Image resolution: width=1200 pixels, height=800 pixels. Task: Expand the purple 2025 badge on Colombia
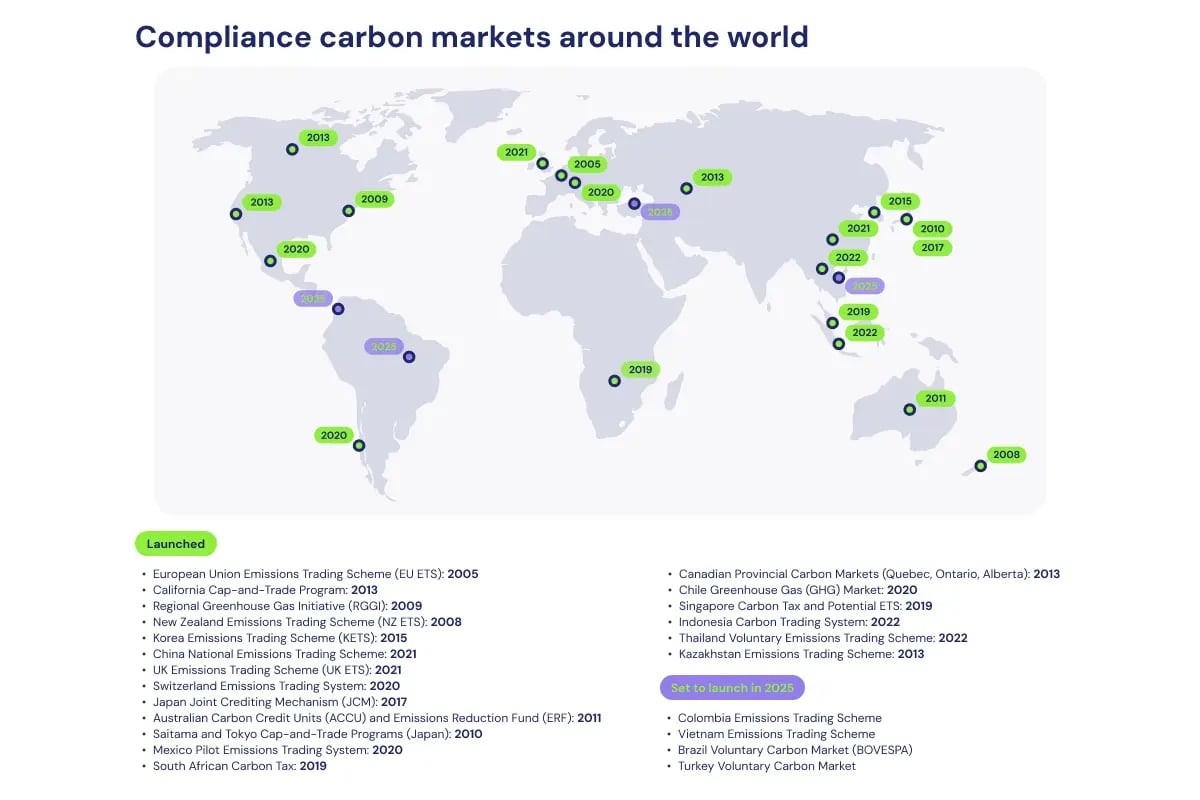(312, 297)
